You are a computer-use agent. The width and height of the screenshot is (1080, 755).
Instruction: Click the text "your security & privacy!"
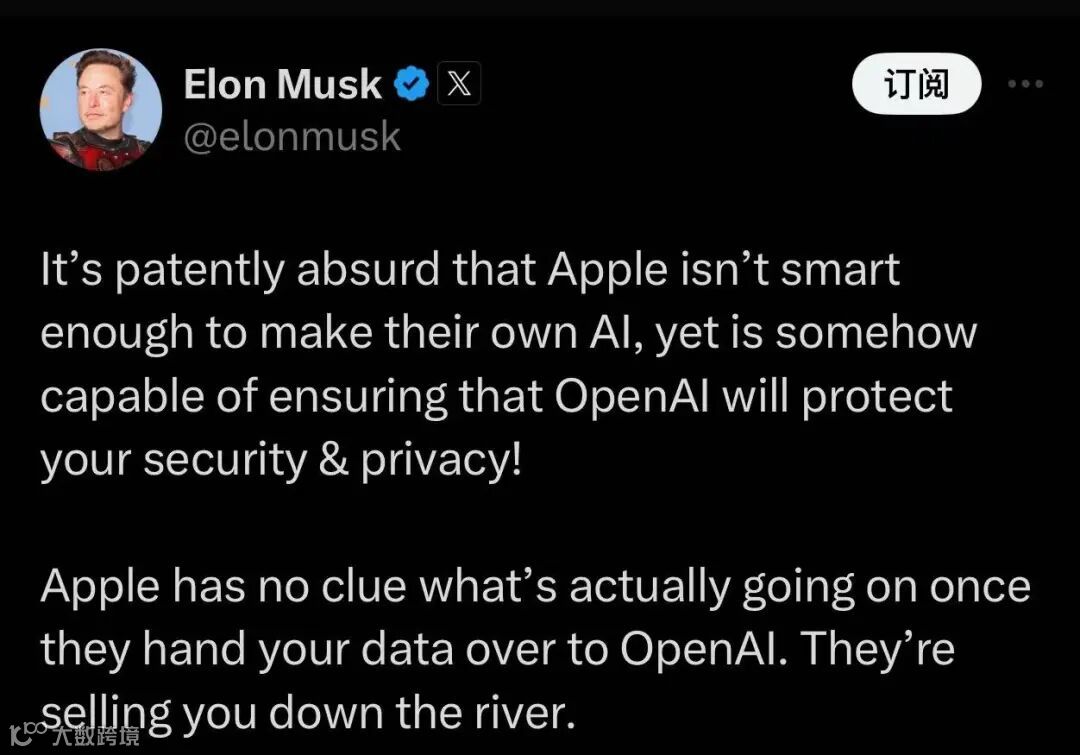pyautogui.click(x=281, y=460)
